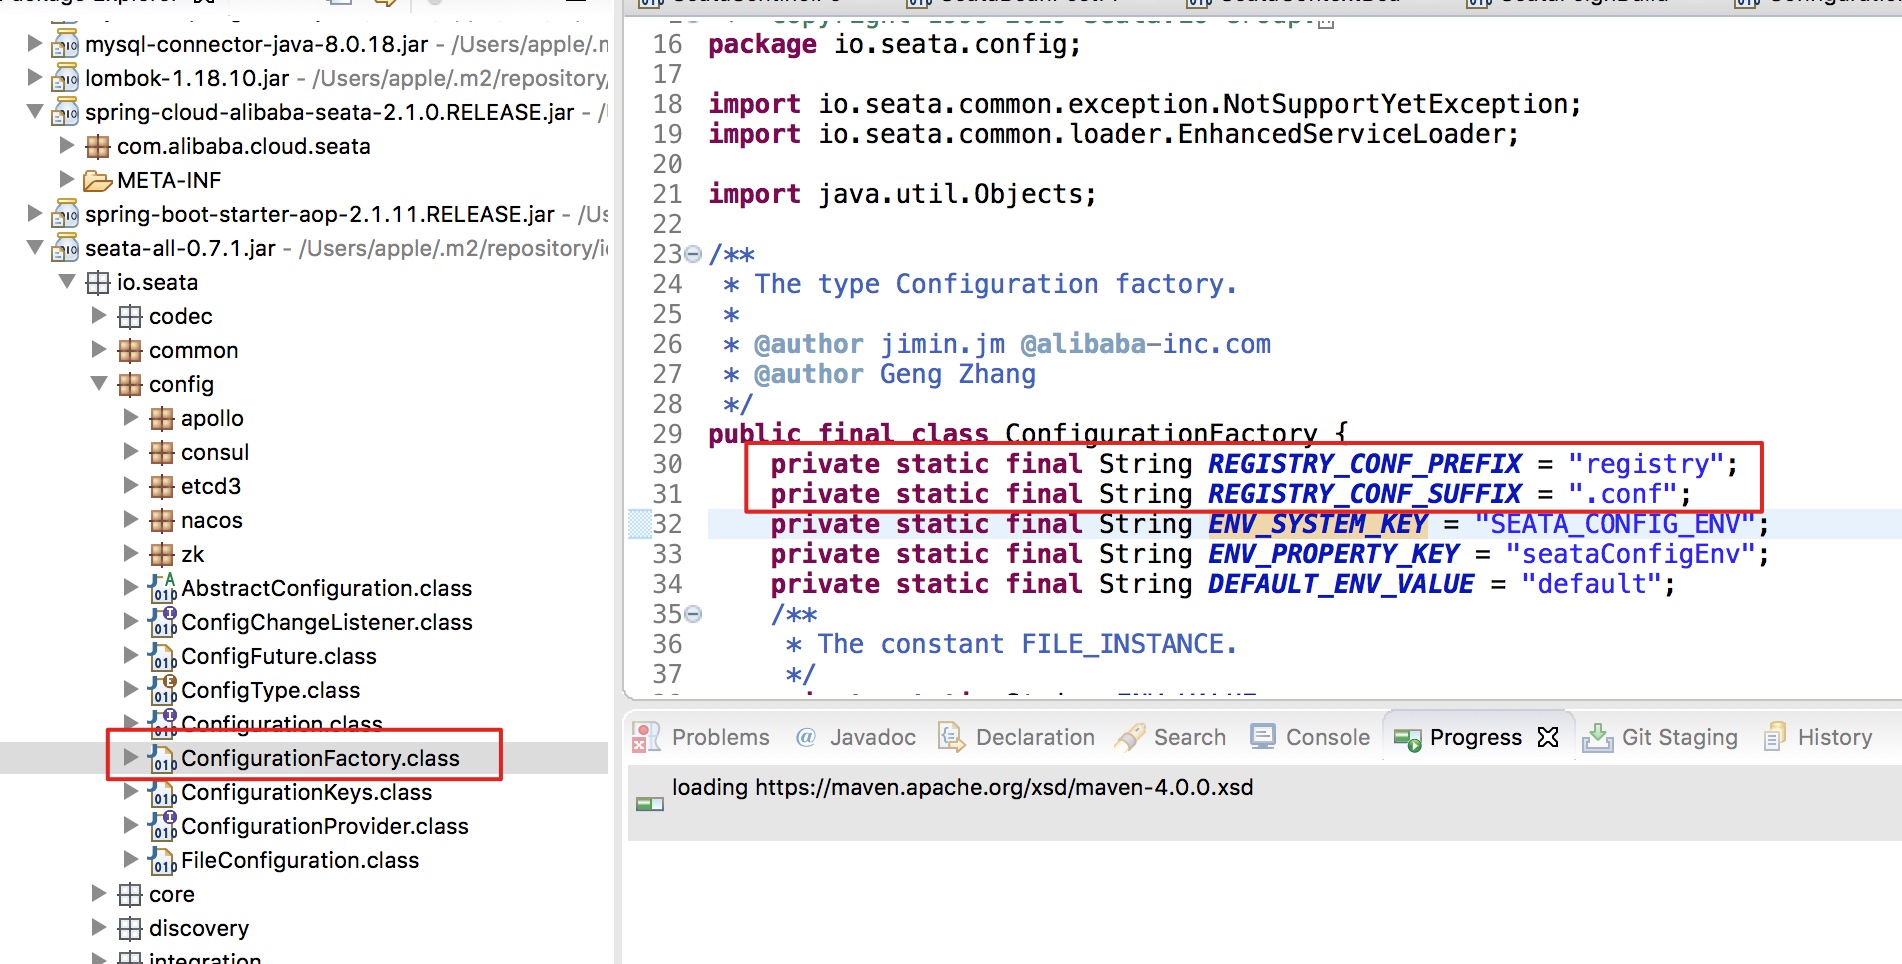The image size is (1902, 964).
Task: Click the Console view icon
Action: click(x=1263, y=738)
